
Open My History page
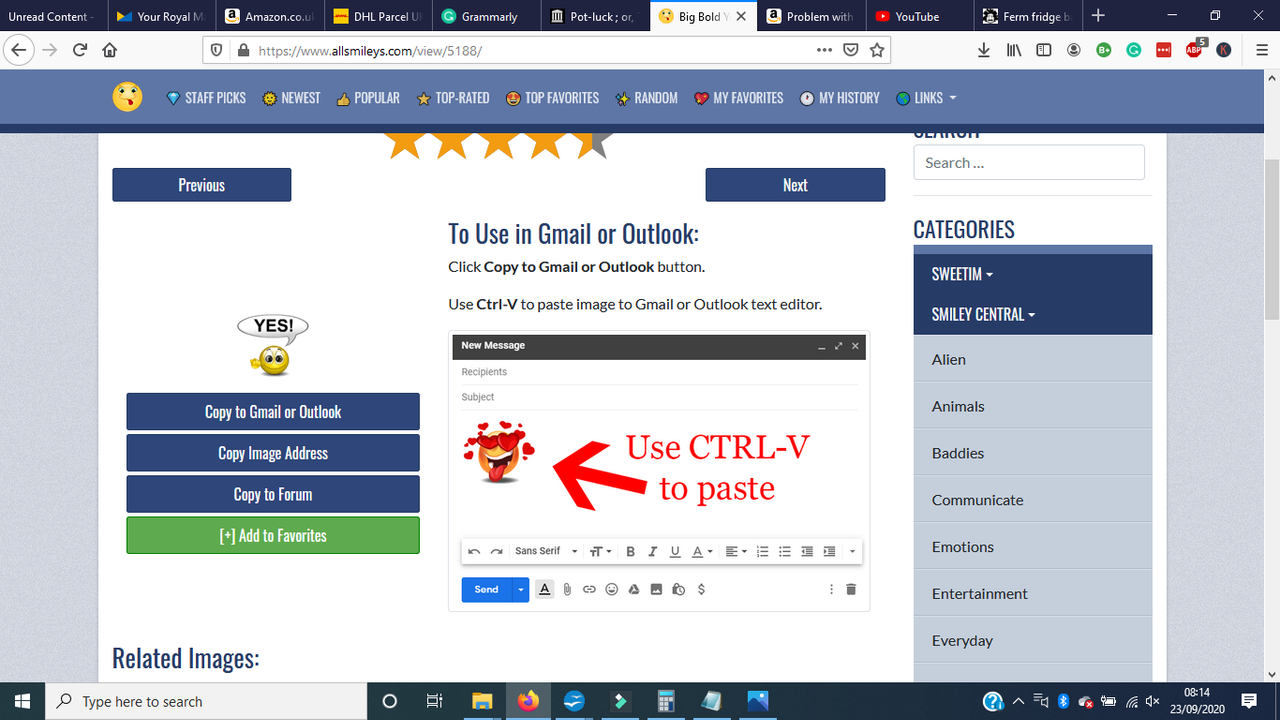coord(839,98)
